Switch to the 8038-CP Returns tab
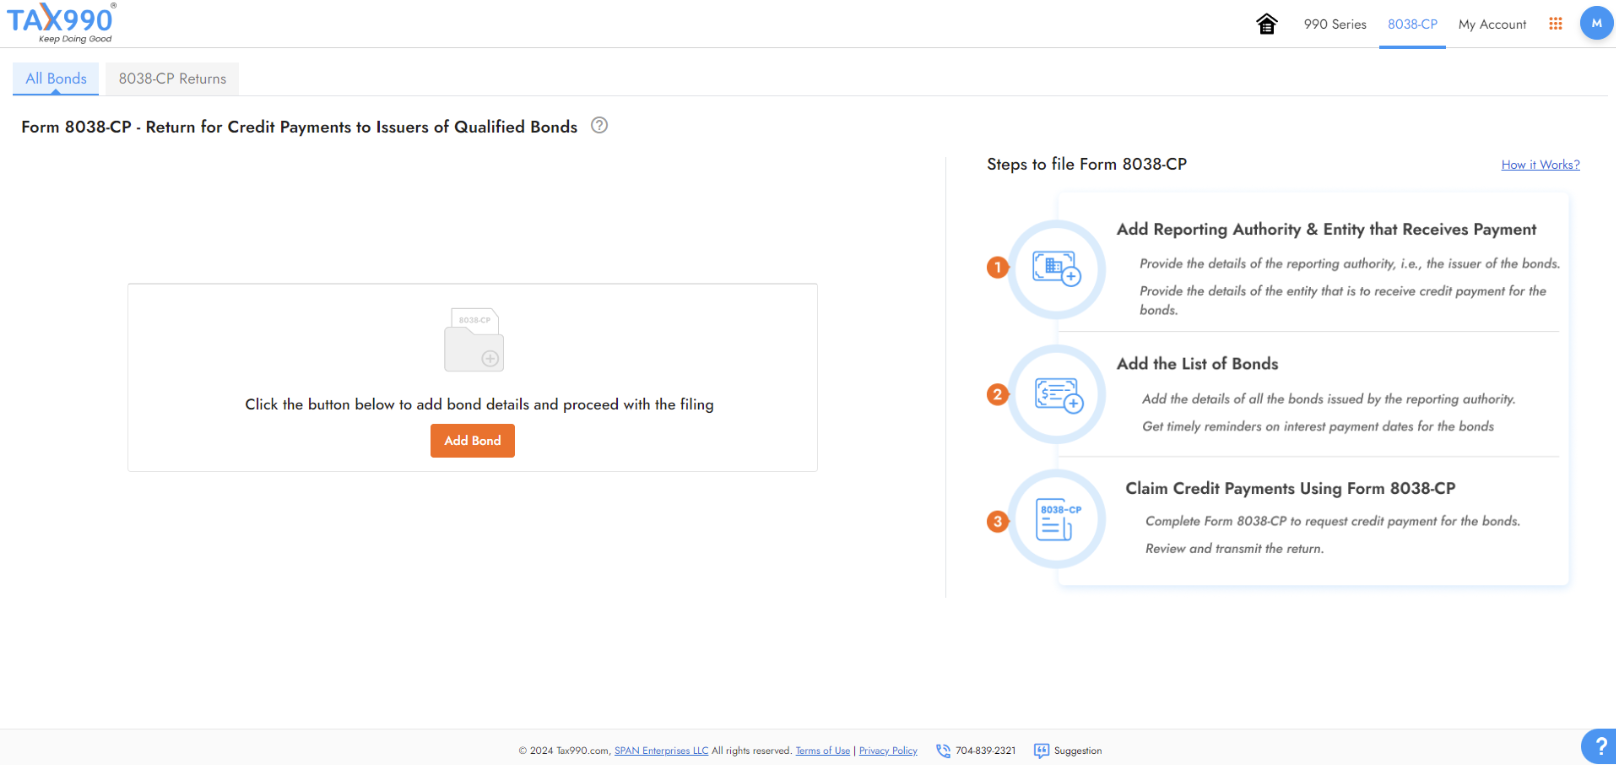This screenshot has width=1616, height=765. pos(172,78)
